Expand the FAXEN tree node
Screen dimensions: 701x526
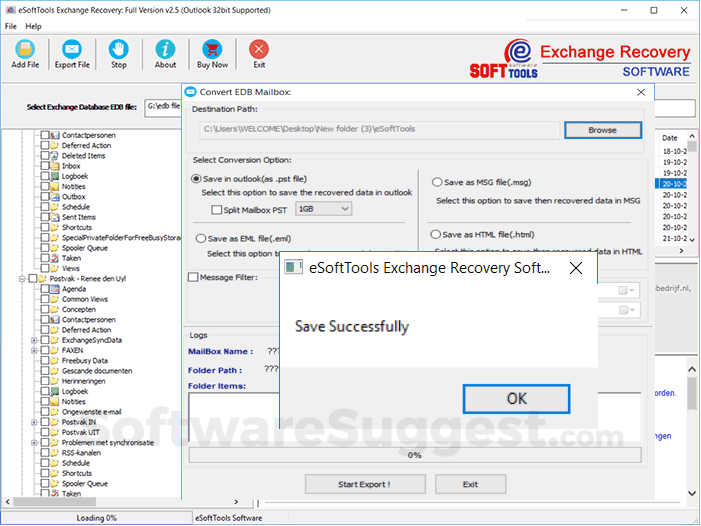point(34,350)
